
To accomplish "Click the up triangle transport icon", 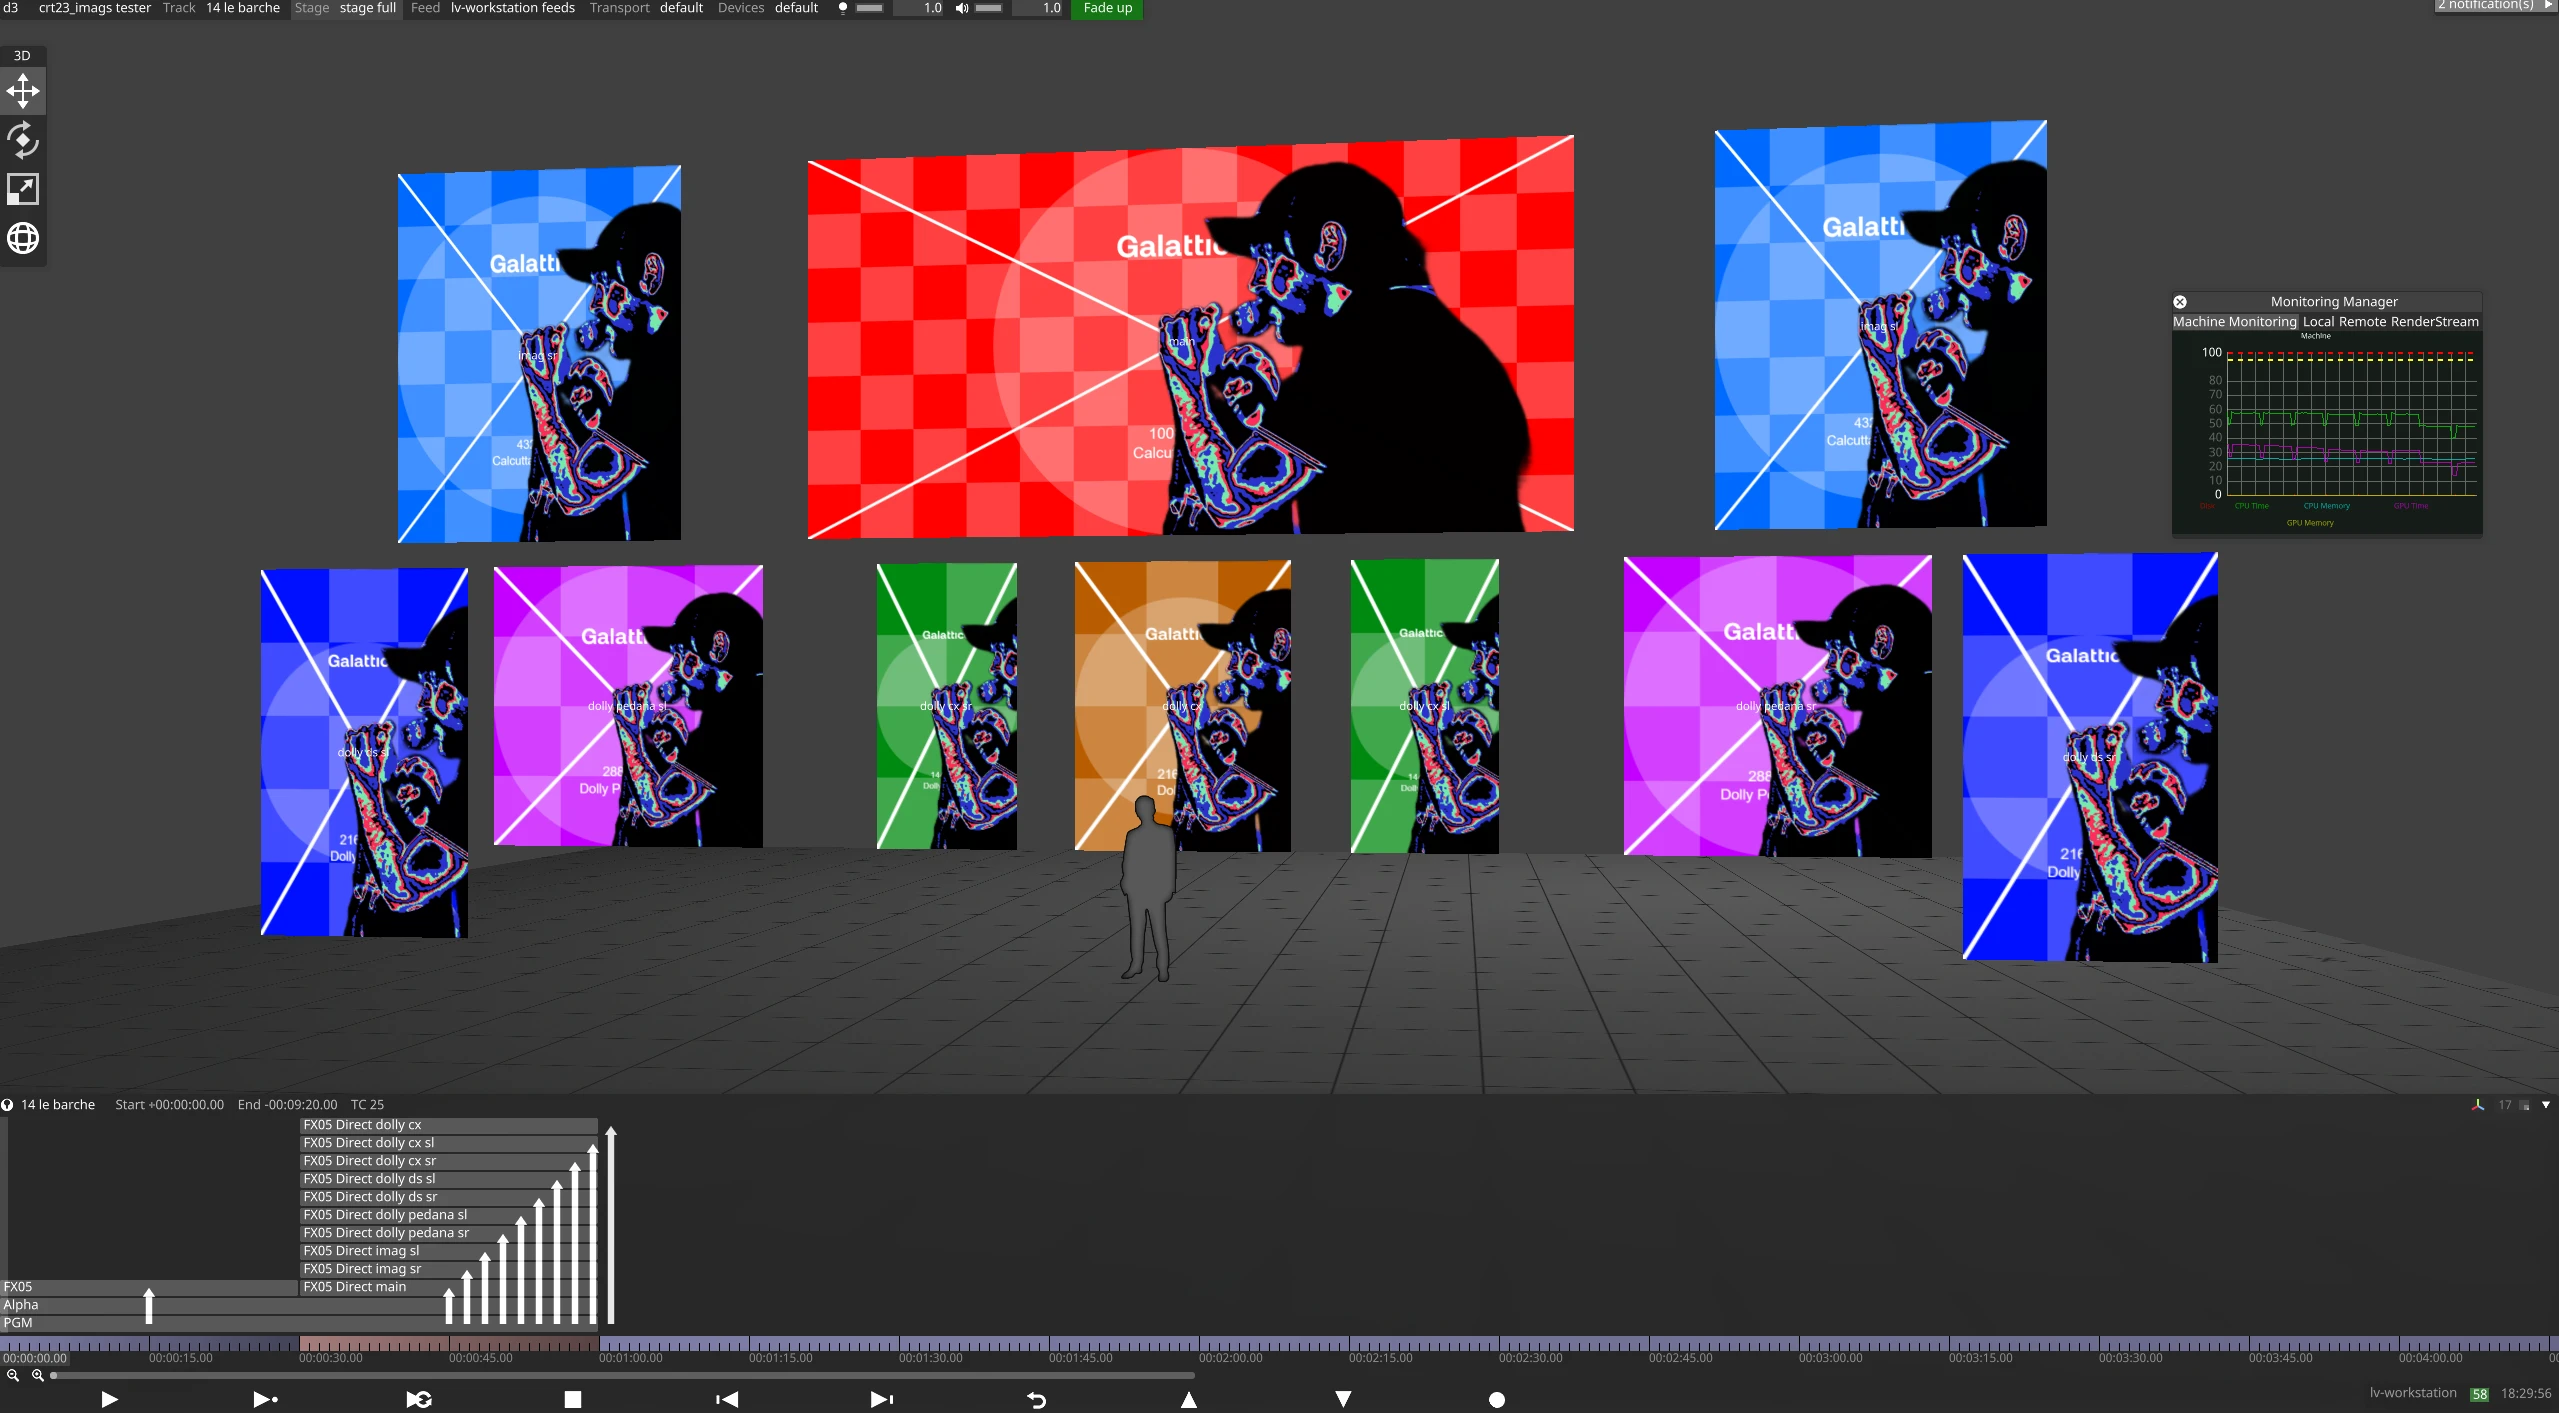I will point(1189,1399).
